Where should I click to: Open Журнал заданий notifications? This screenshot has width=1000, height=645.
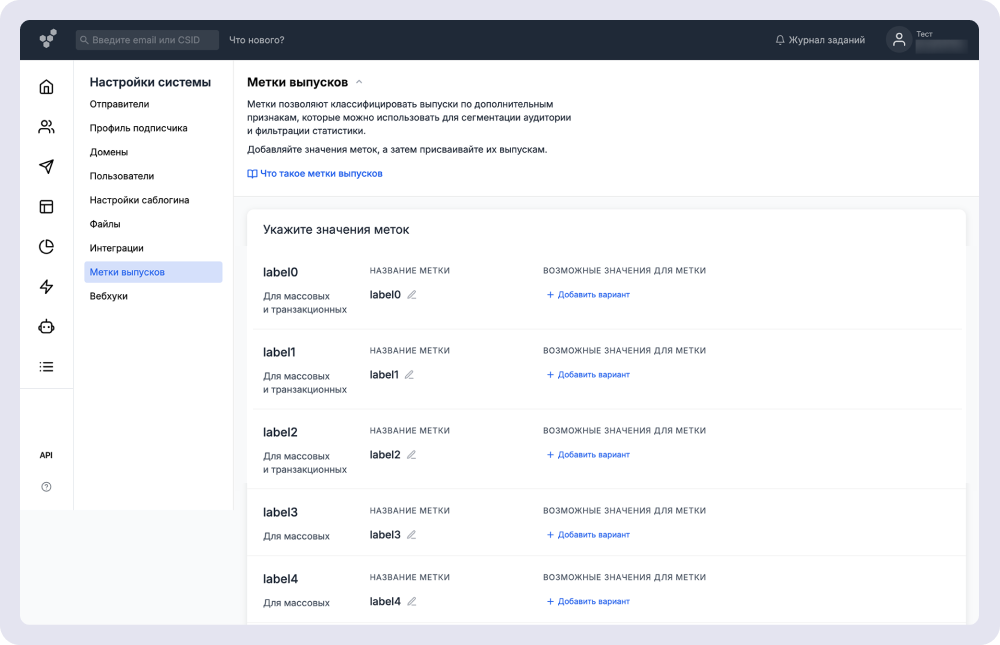click(820, 40)
